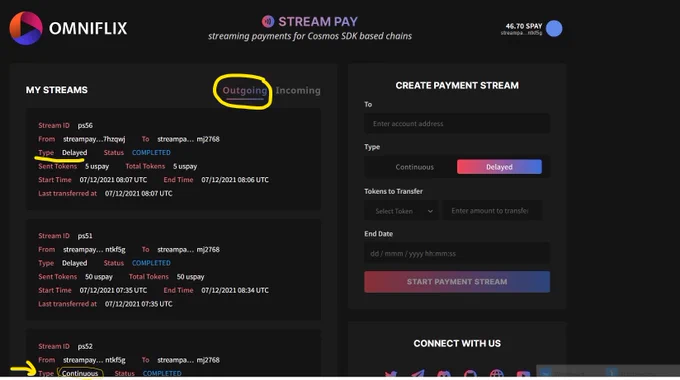Click ps56 End Time 07/12/2021 08:06 UTC
Viewport: 680px width, 380px height.
click(235, 180)
